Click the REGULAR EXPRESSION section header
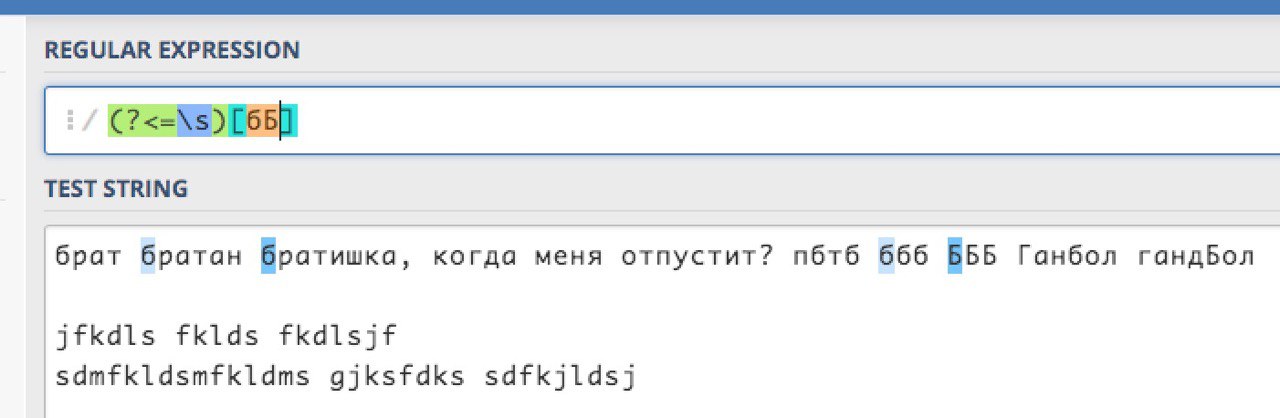Screen dimensions: 1280x418 pyautogui.click(x=171, y=49)
